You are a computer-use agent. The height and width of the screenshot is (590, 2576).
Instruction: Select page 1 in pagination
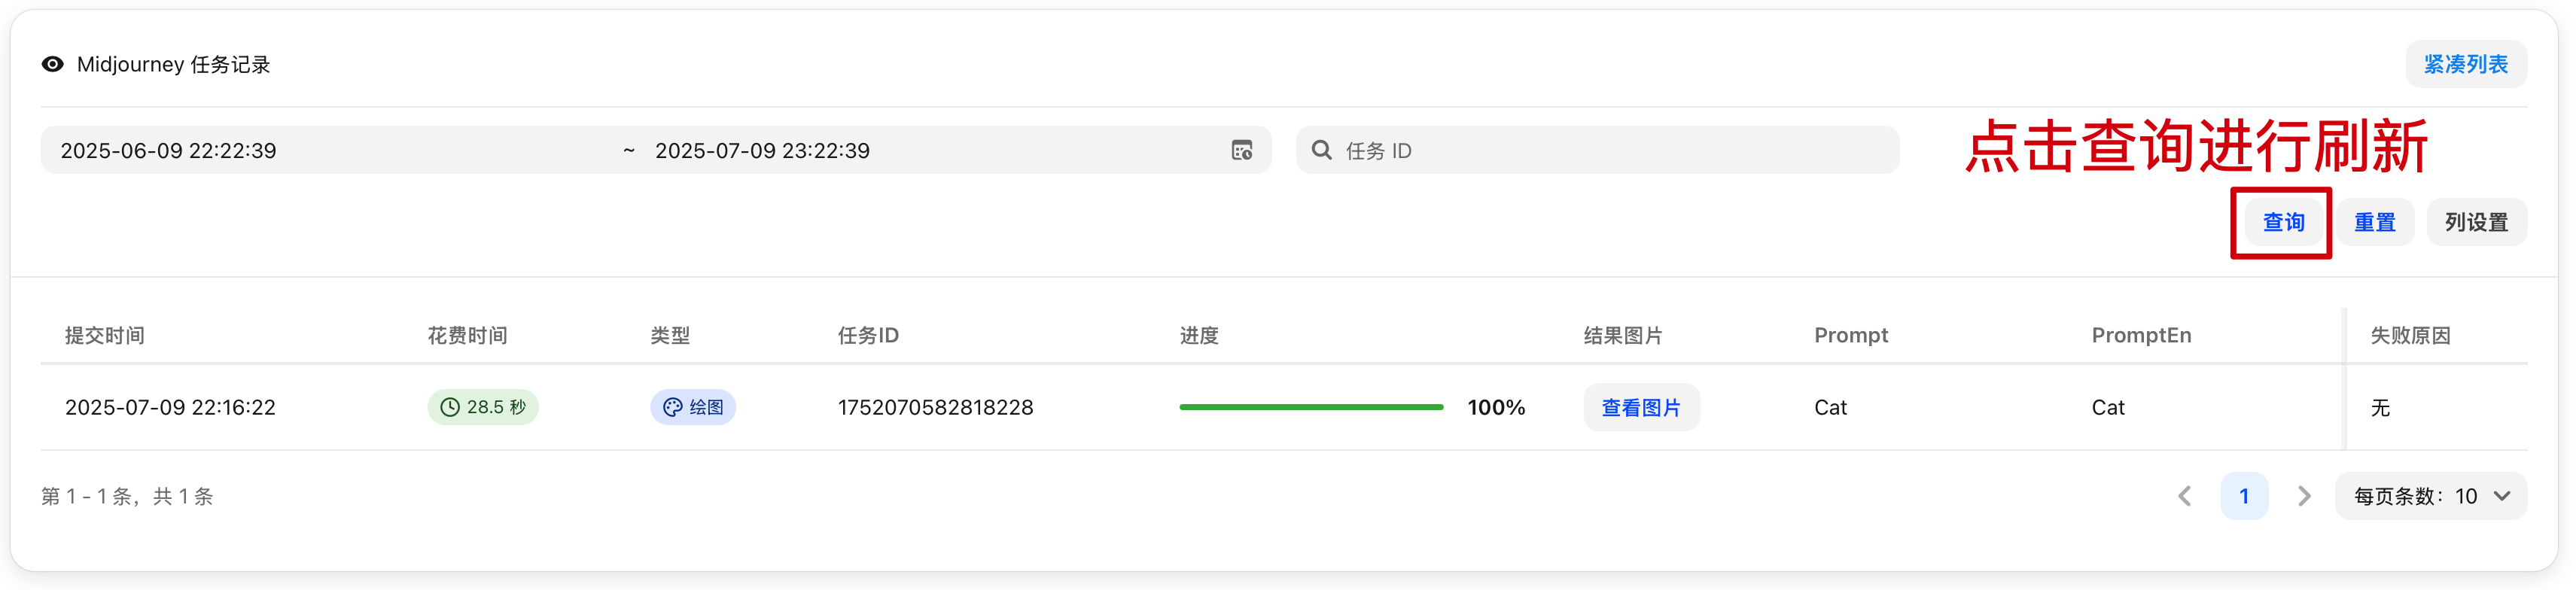(x=2244, y=496)
